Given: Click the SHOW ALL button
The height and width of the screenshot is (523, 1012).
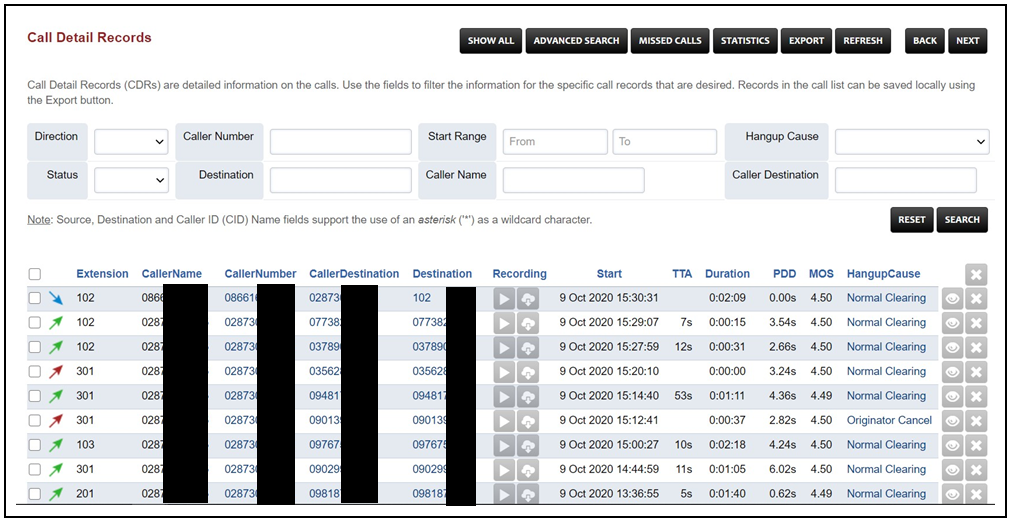Looking at the screenshot, I should [491, 41].
